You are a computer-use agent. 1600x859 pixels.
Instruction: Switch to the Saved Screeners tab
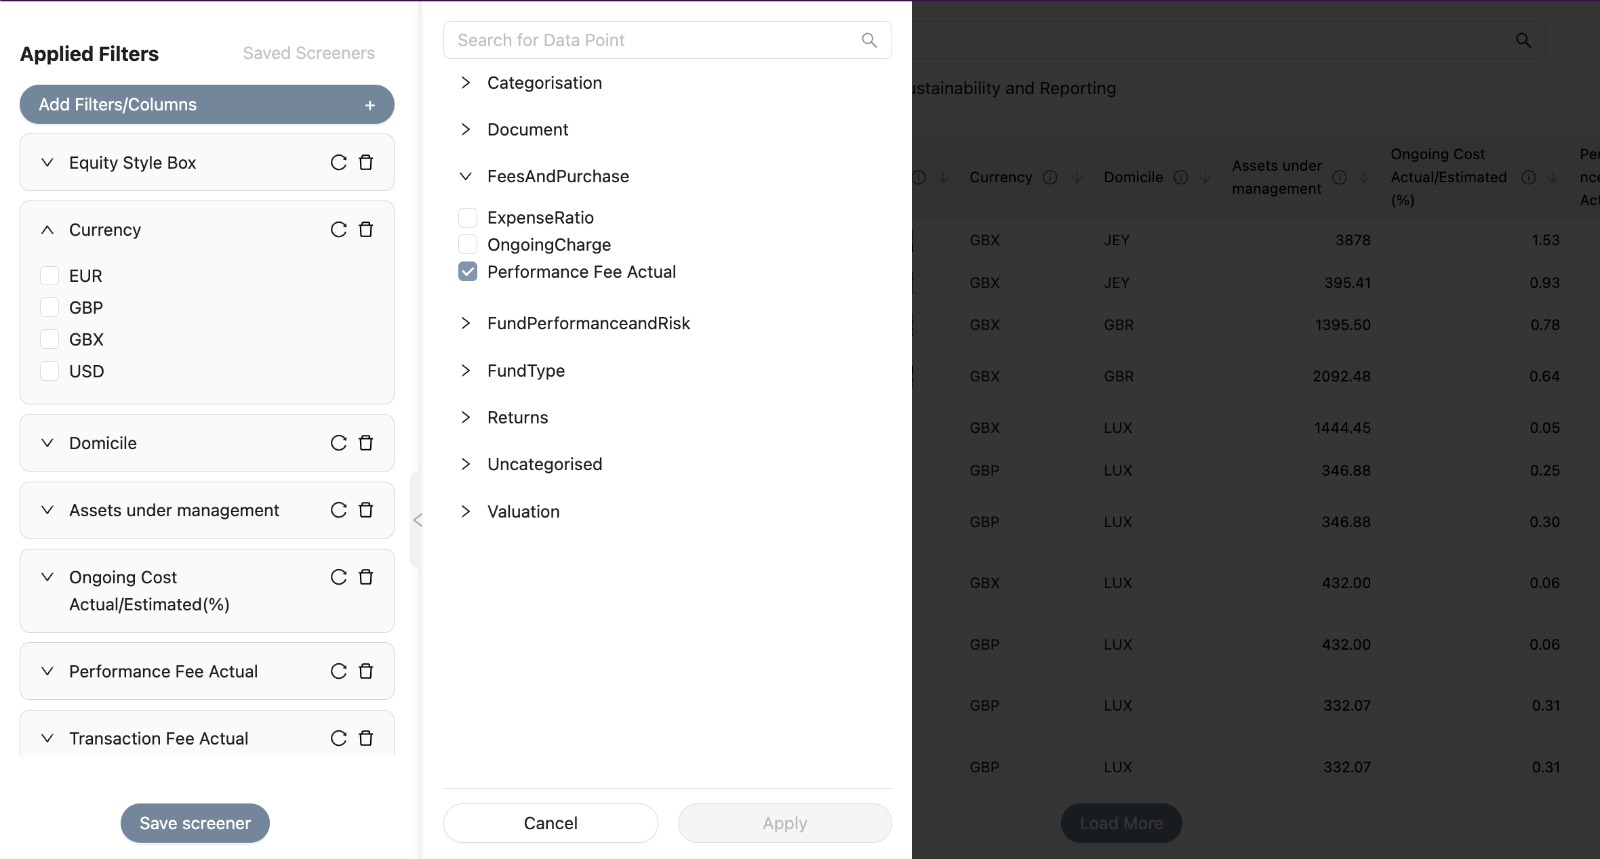309,53
